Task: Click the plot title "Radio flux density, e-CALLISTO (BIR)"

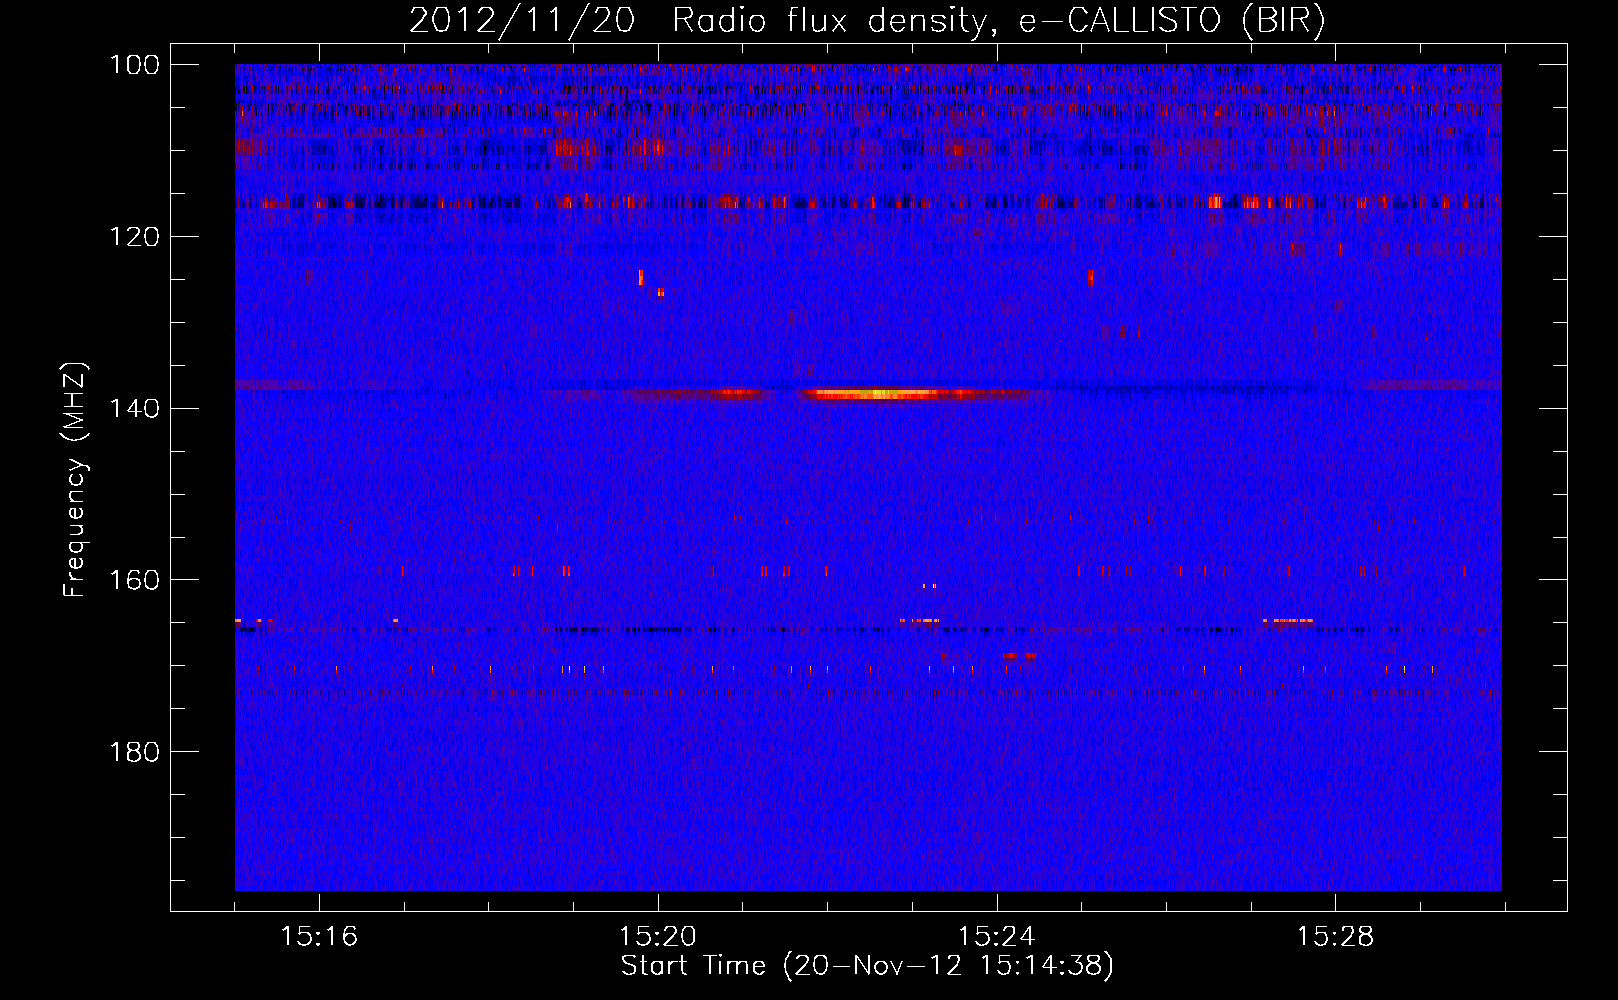Action: pos(998,21)
